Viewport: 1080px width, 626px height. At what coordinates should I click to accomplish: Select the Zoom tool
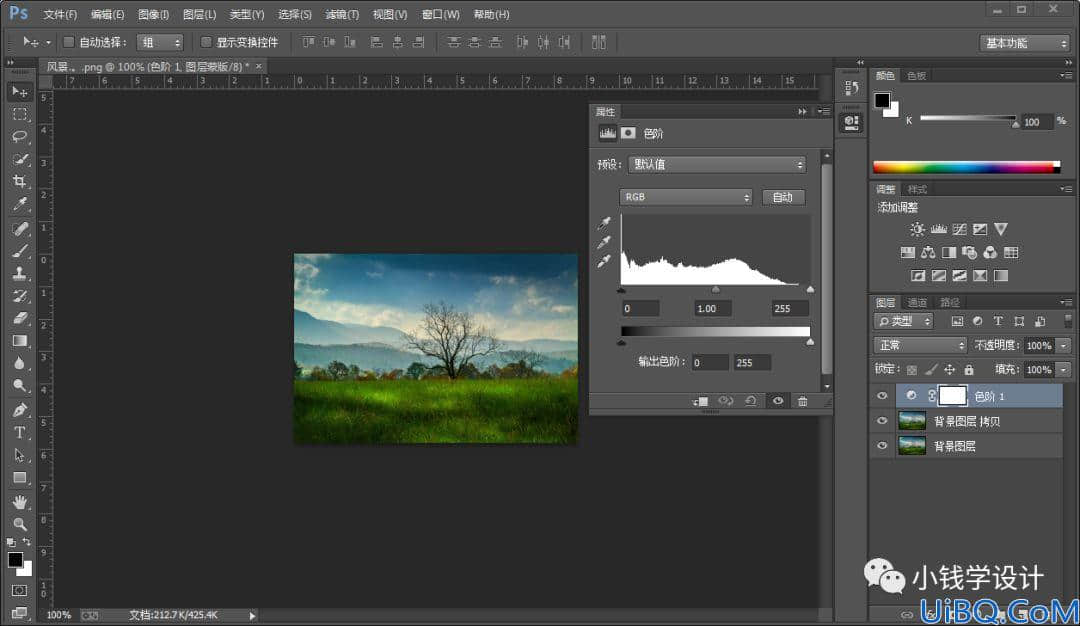click(20, 524)
